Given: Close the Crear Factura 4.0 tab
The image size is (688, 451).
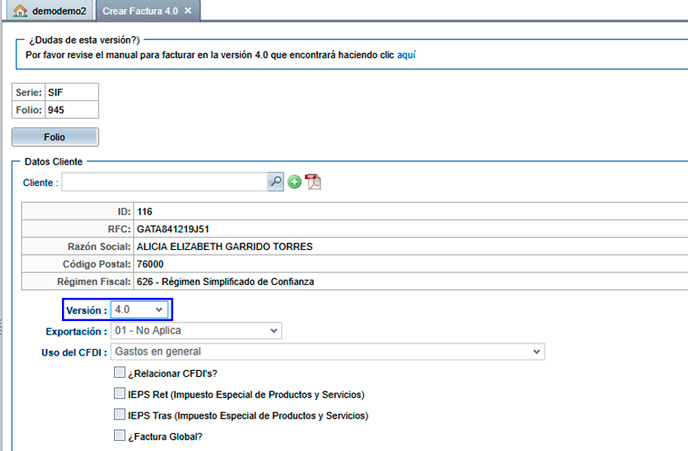Looking at the screenshot, I should point(188,11).
